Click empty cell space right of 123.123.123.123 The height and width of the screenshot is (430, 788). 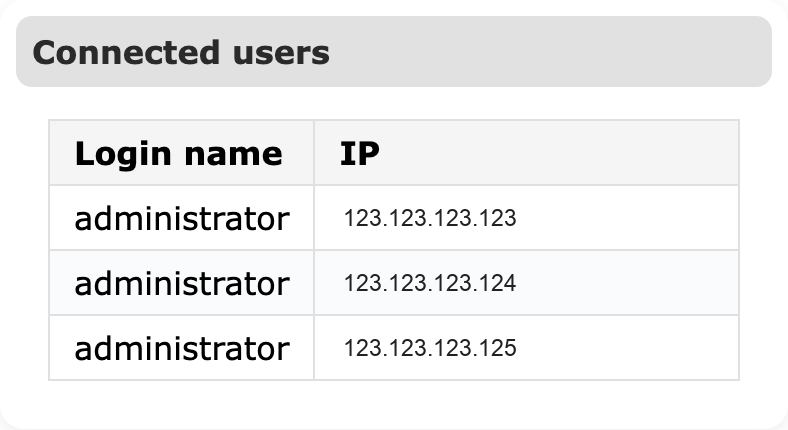coord(630,218)
